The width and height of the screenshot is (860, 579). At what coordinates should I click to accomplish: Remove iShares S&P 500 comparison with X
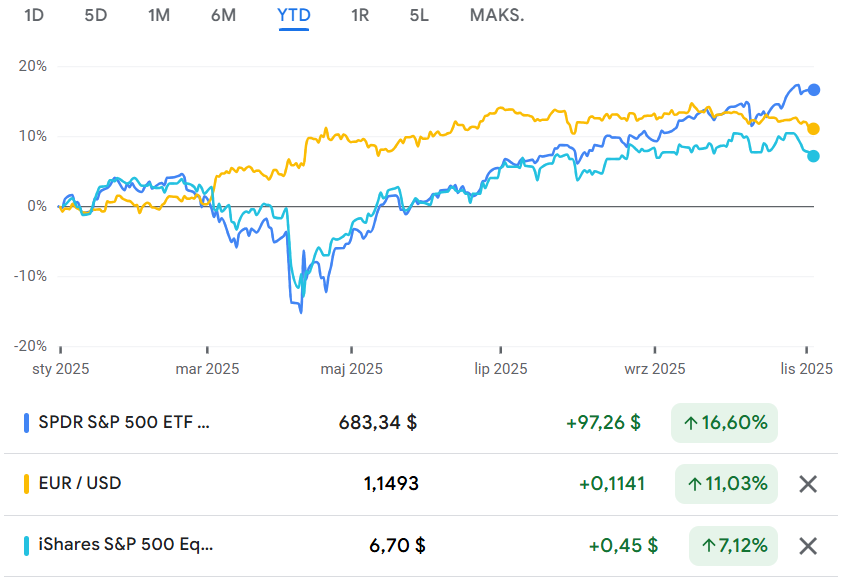tap(808, 546)
